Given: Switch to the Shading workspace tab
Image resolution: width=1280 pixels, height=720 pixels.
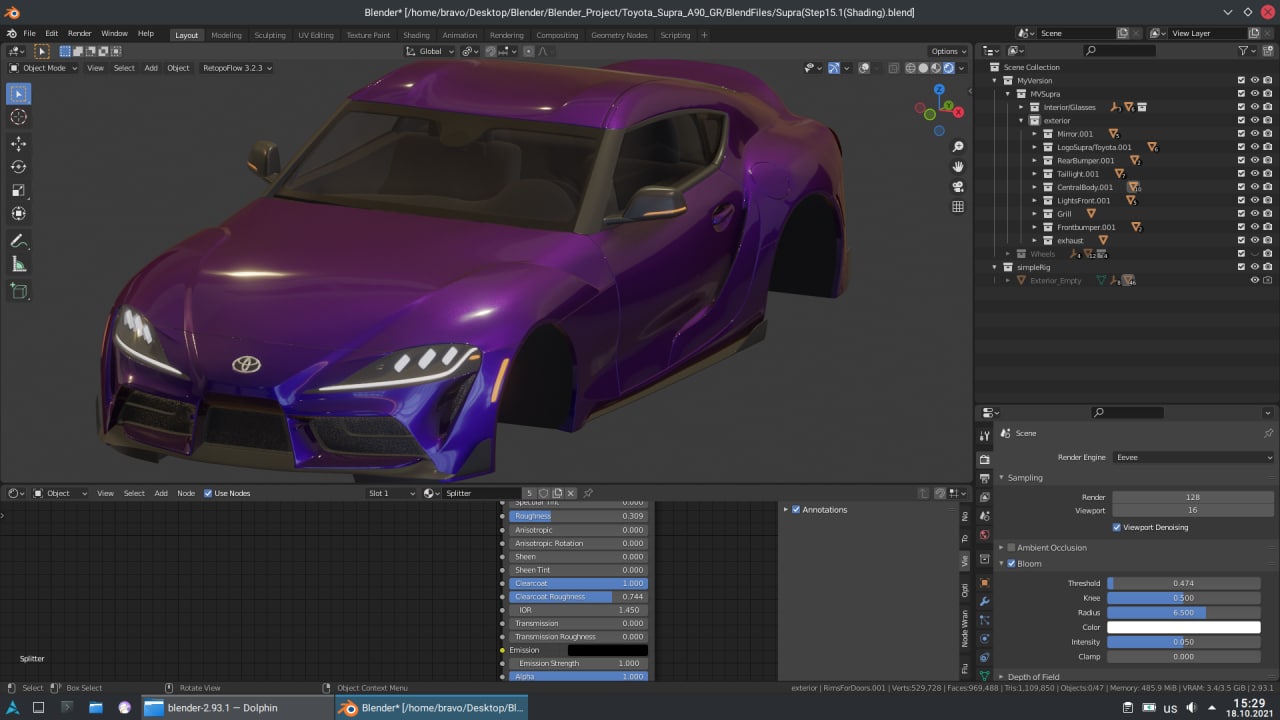Looking at the screenshot, I should [416, 35].
